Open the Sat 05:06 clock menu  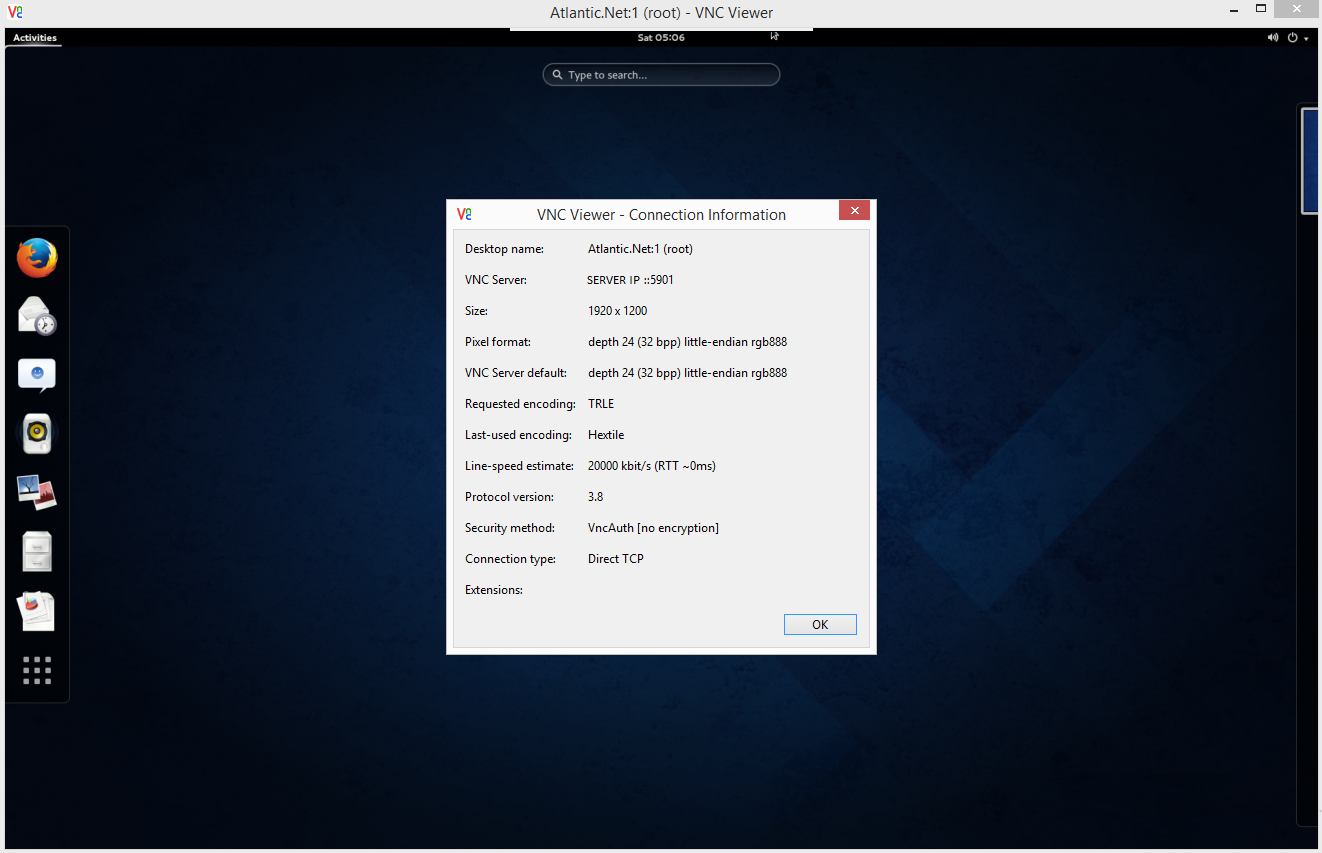coord(661,37)
